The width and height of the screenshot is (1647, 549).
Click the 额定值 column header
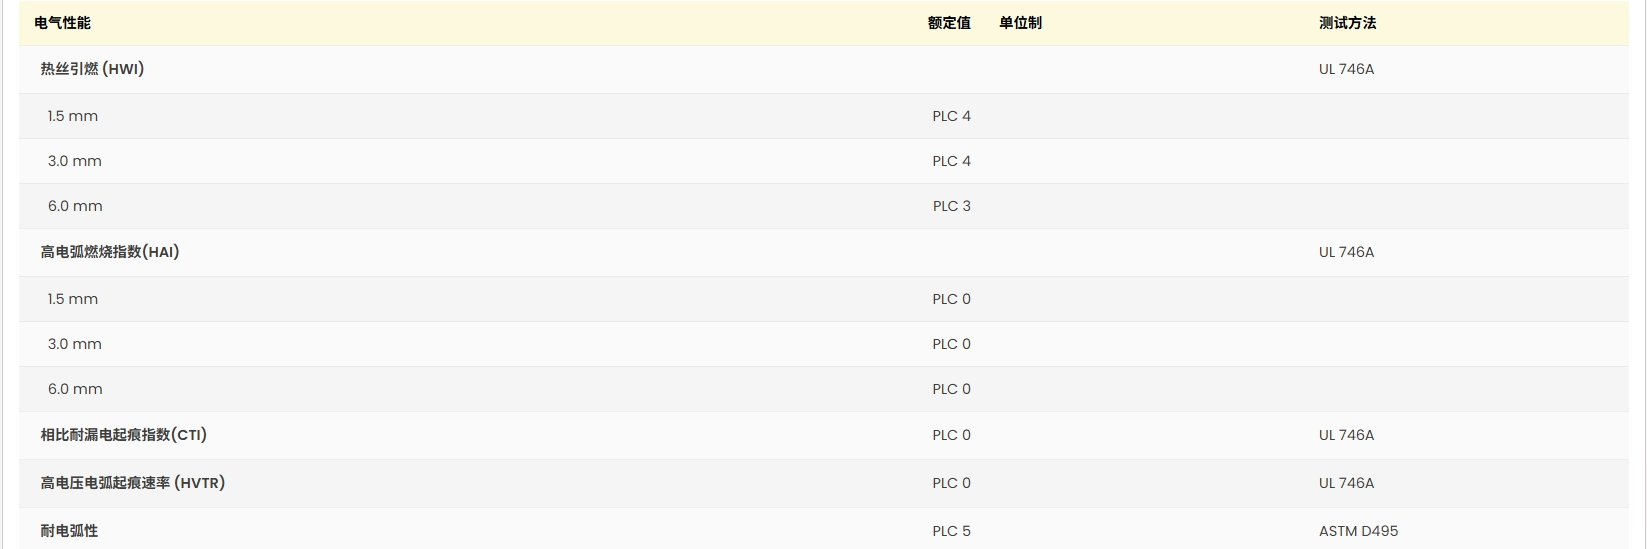click(x=949, y=23)
